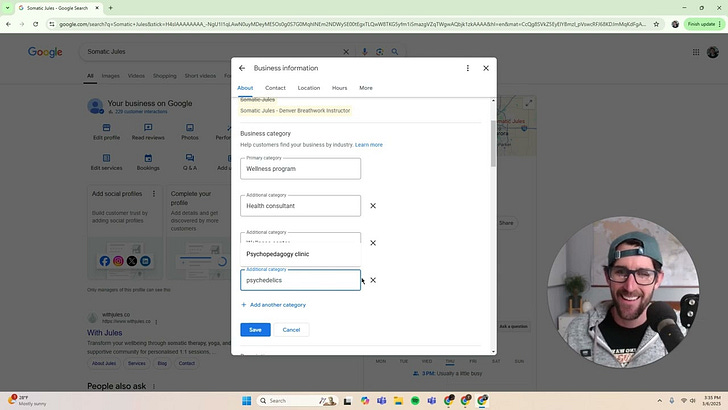Open the Google account avatar
This screenshot has width=728, height=410.
(713, 52)
